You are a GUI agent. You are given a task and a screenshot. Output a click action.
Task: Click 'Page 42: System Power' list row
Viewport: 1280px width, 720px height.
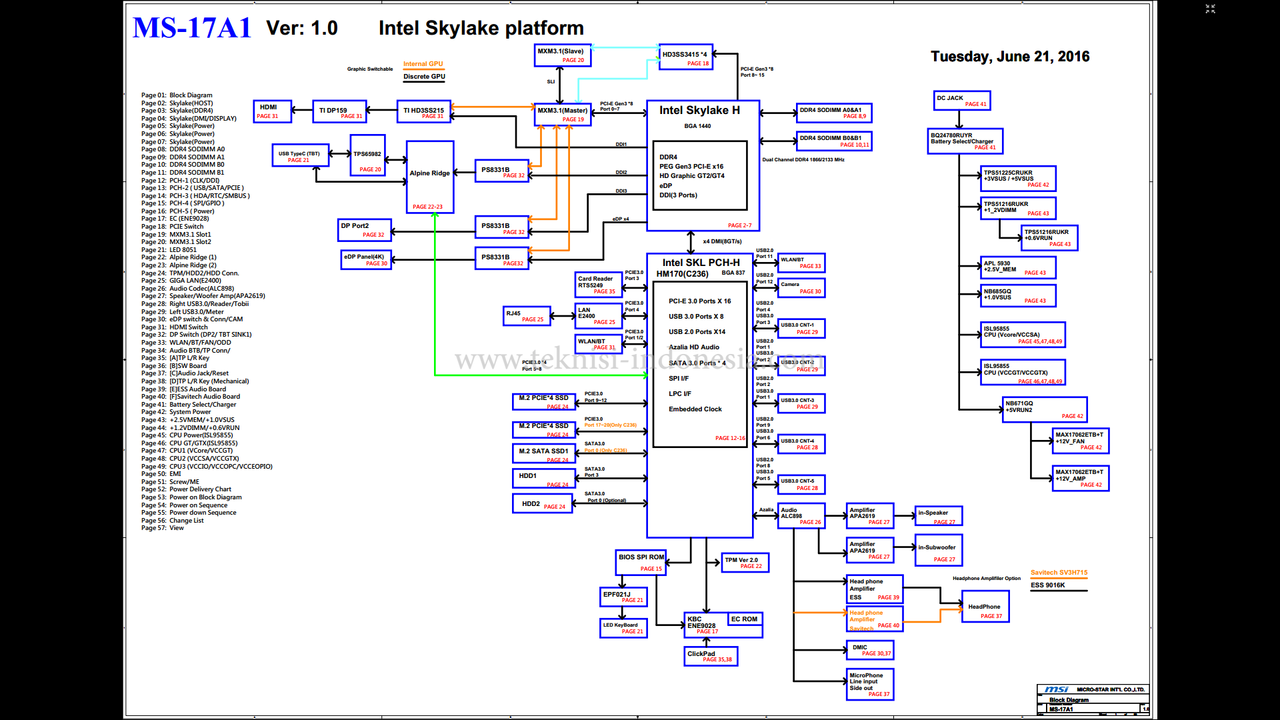[176, 412]
